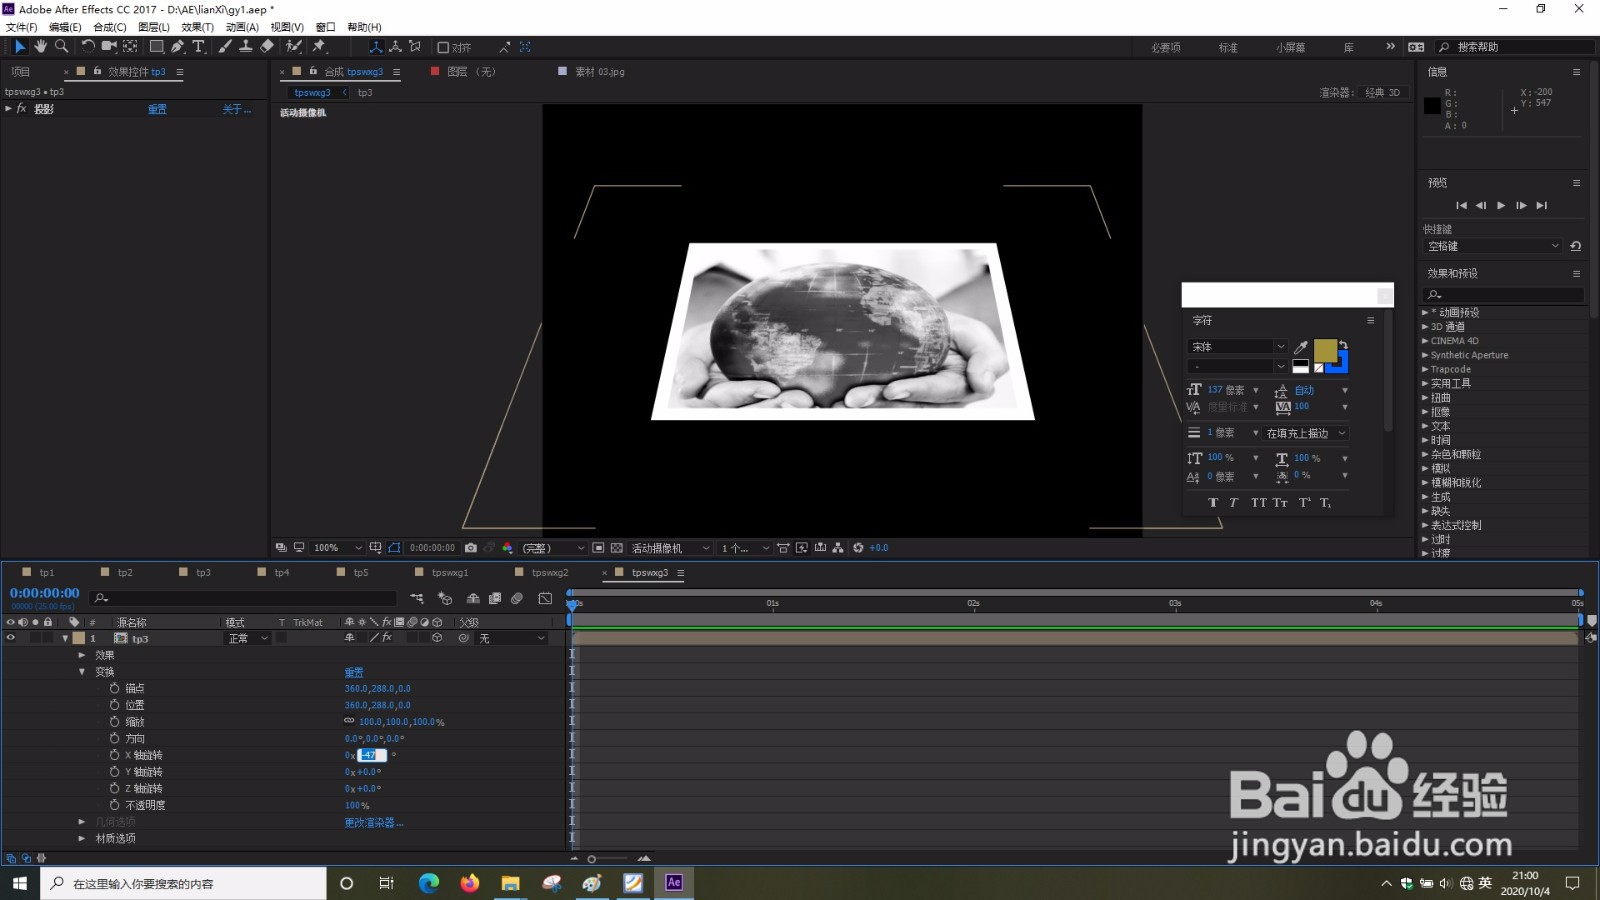Open the 活动摄像机 view dropdown
The image size is (1600, 900).
[x=670, y=548]
